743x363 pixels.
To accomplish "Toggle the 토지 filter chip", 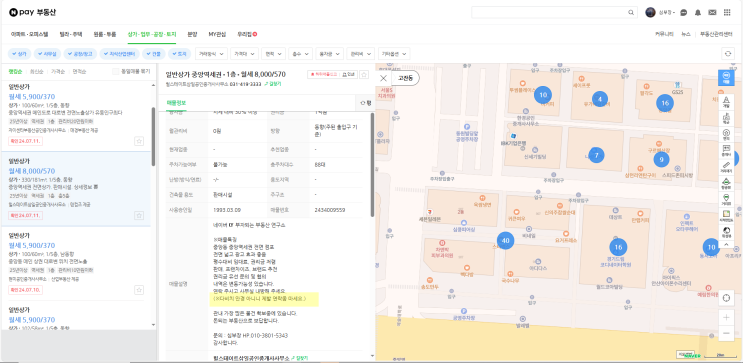I will [179, 54].
